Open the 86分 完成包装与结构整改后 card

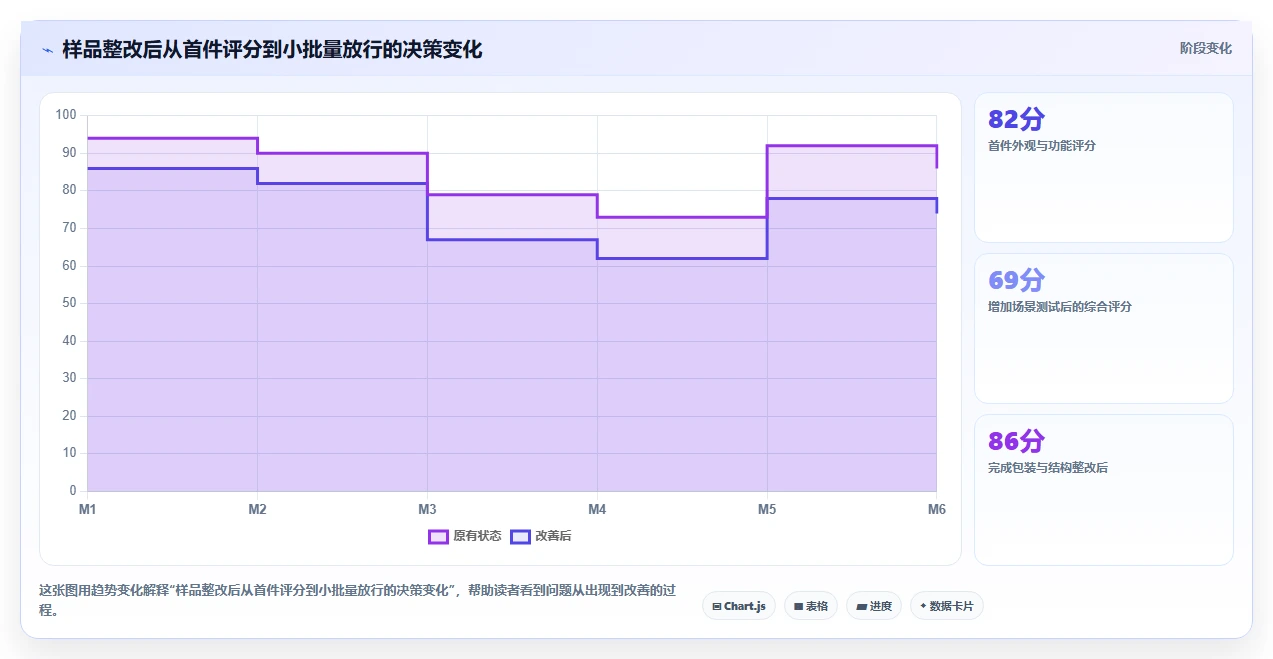point(1104,490)
